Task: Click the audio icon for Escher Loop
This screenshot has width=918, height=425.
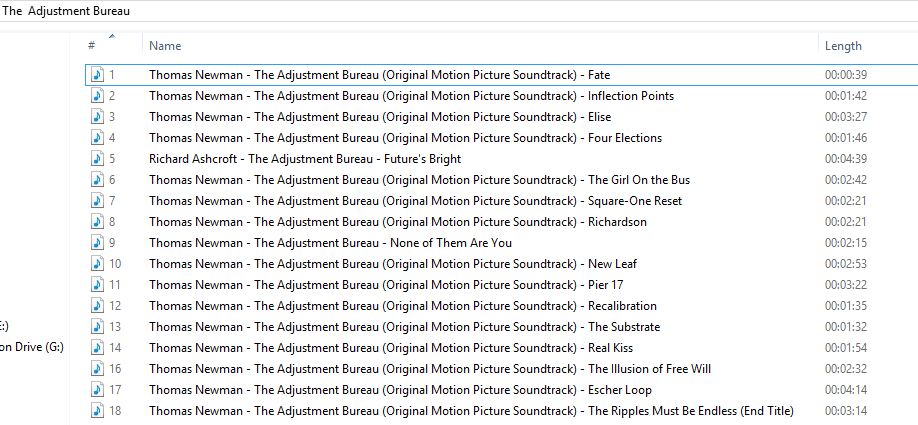Action: tap(97, 390)
